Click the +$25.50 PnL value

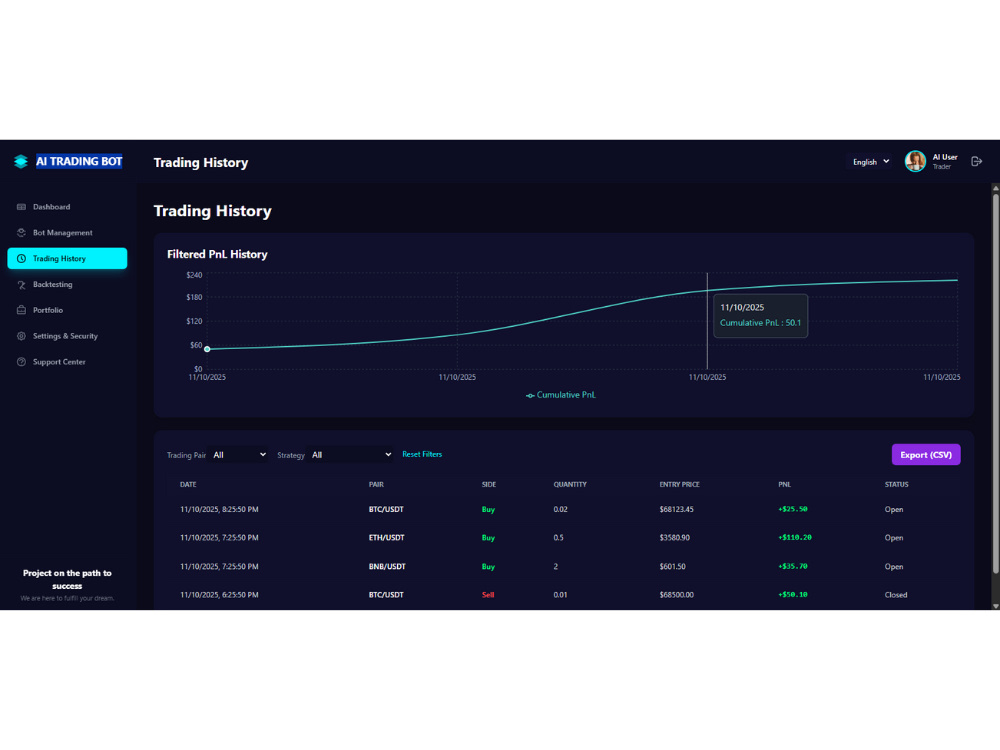(x=793, y=509)
